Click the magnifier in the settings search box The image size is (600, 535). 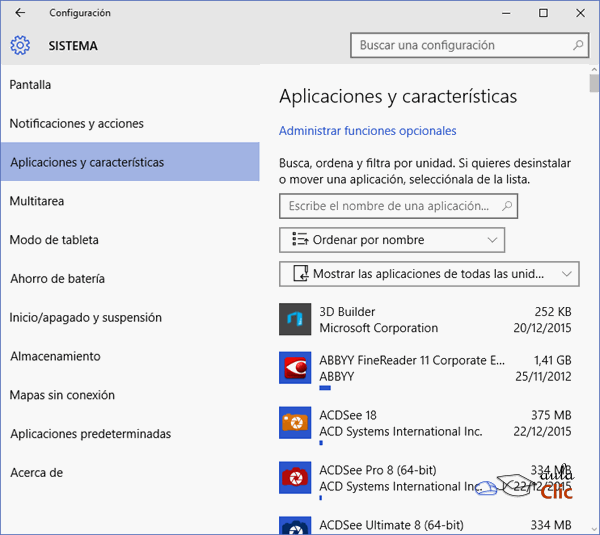[578, 45]
